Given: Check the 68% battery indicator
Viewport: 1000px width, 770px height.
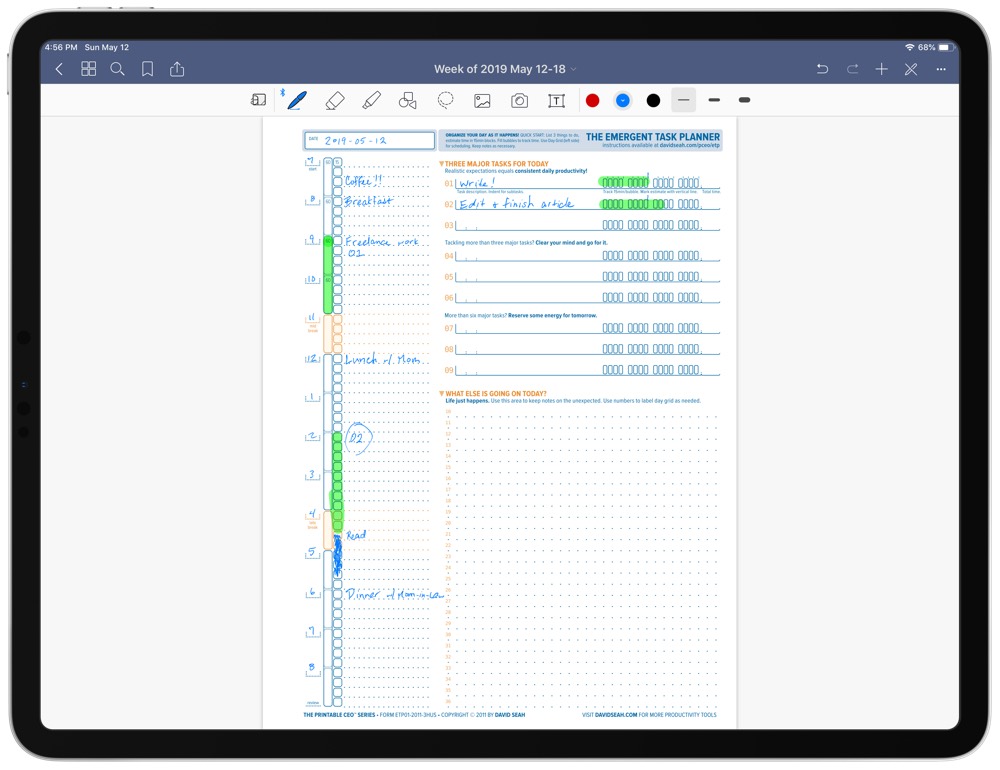Looking at the screenshot, I should click(937, 47).
